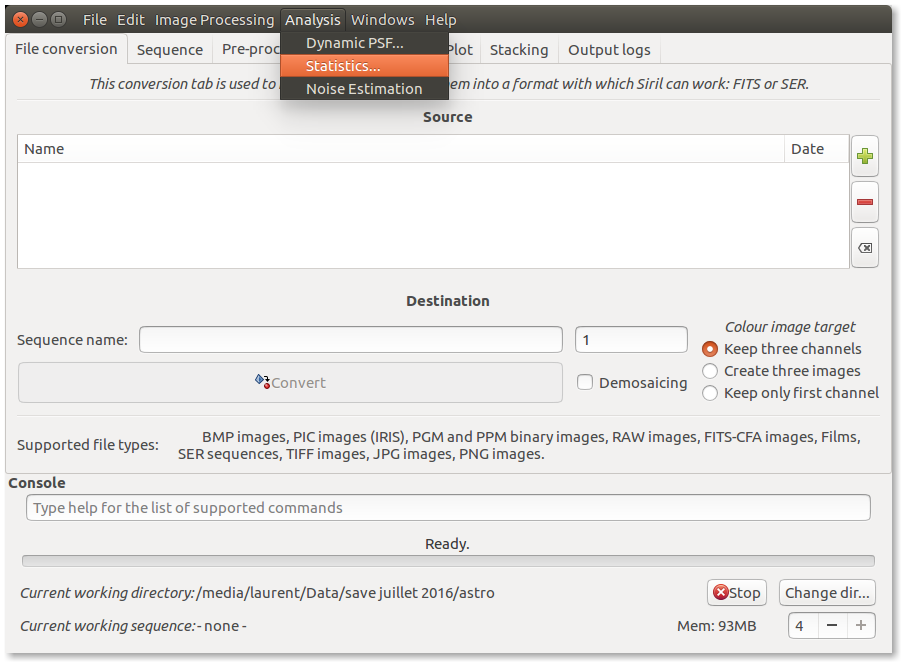Choose Noise Estimation menu entry
901x662 pixels.
click(x=363, y=89)
